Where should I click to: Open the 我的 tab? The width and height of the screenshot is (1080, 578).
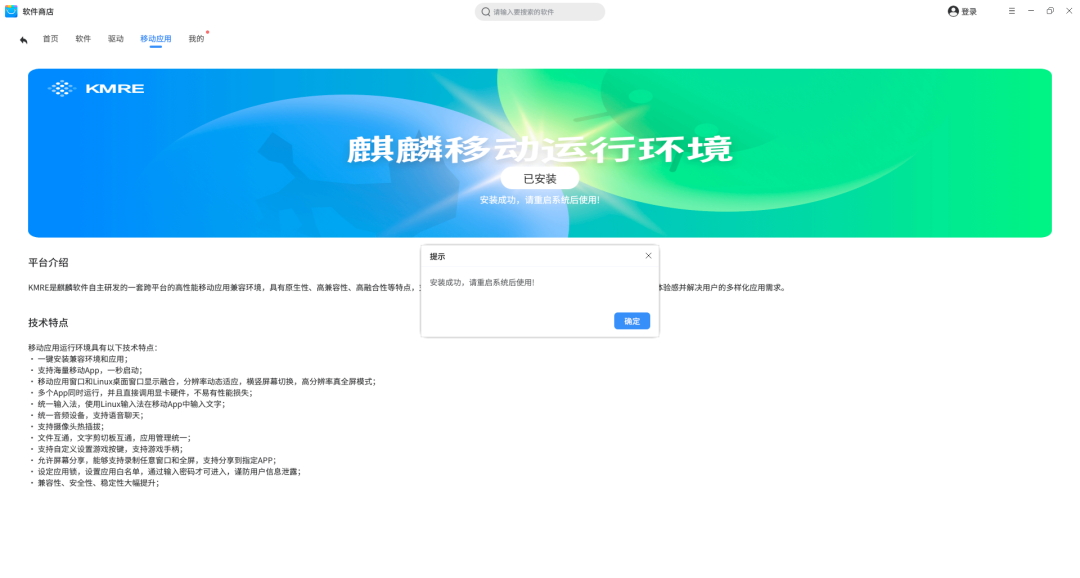[x=196, y=39]
